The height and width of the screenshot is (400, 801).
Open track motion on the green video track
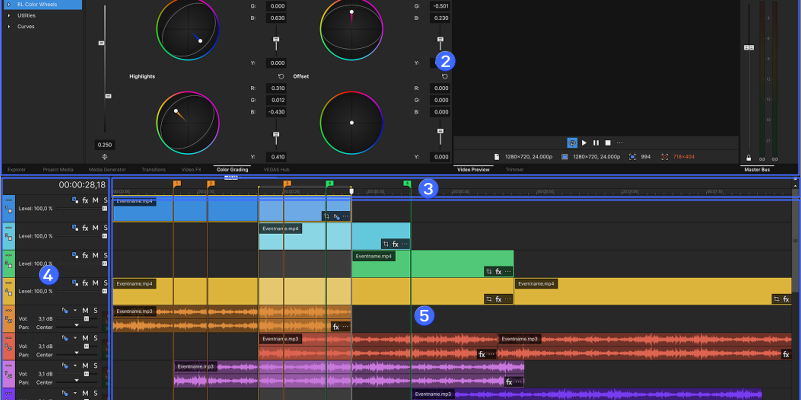[x=75, y=255]
